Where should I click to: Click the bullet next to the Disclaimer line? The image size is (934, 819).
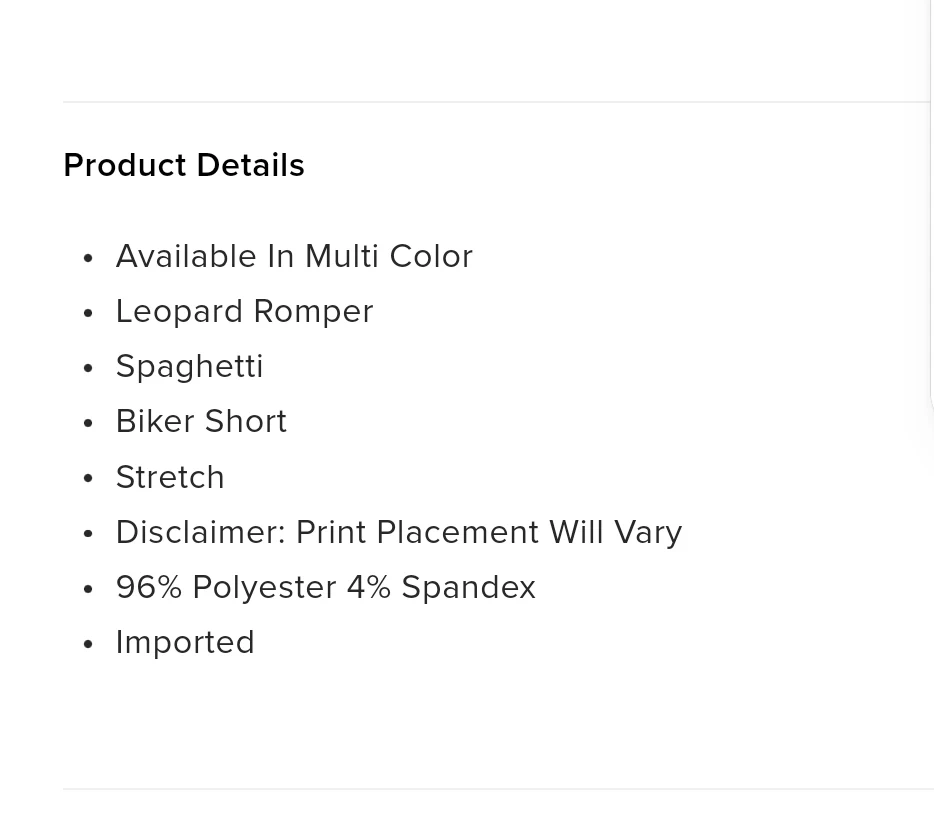89,534
